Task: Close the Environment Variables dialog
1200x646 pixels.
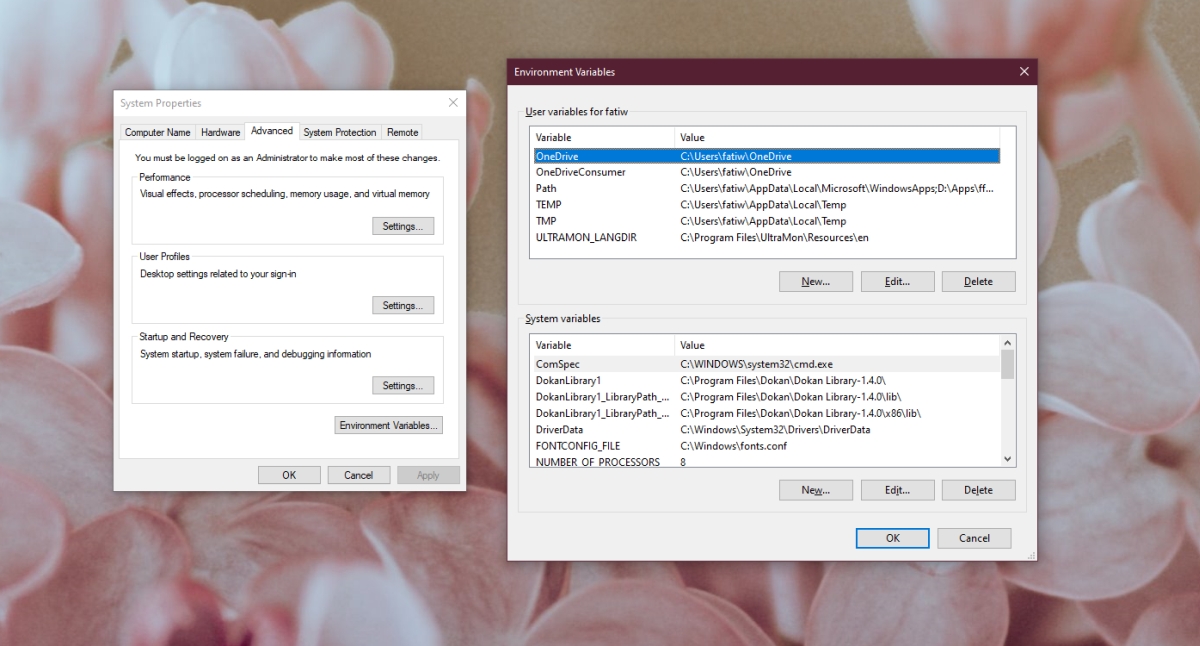Action: tap(1023, 72)
